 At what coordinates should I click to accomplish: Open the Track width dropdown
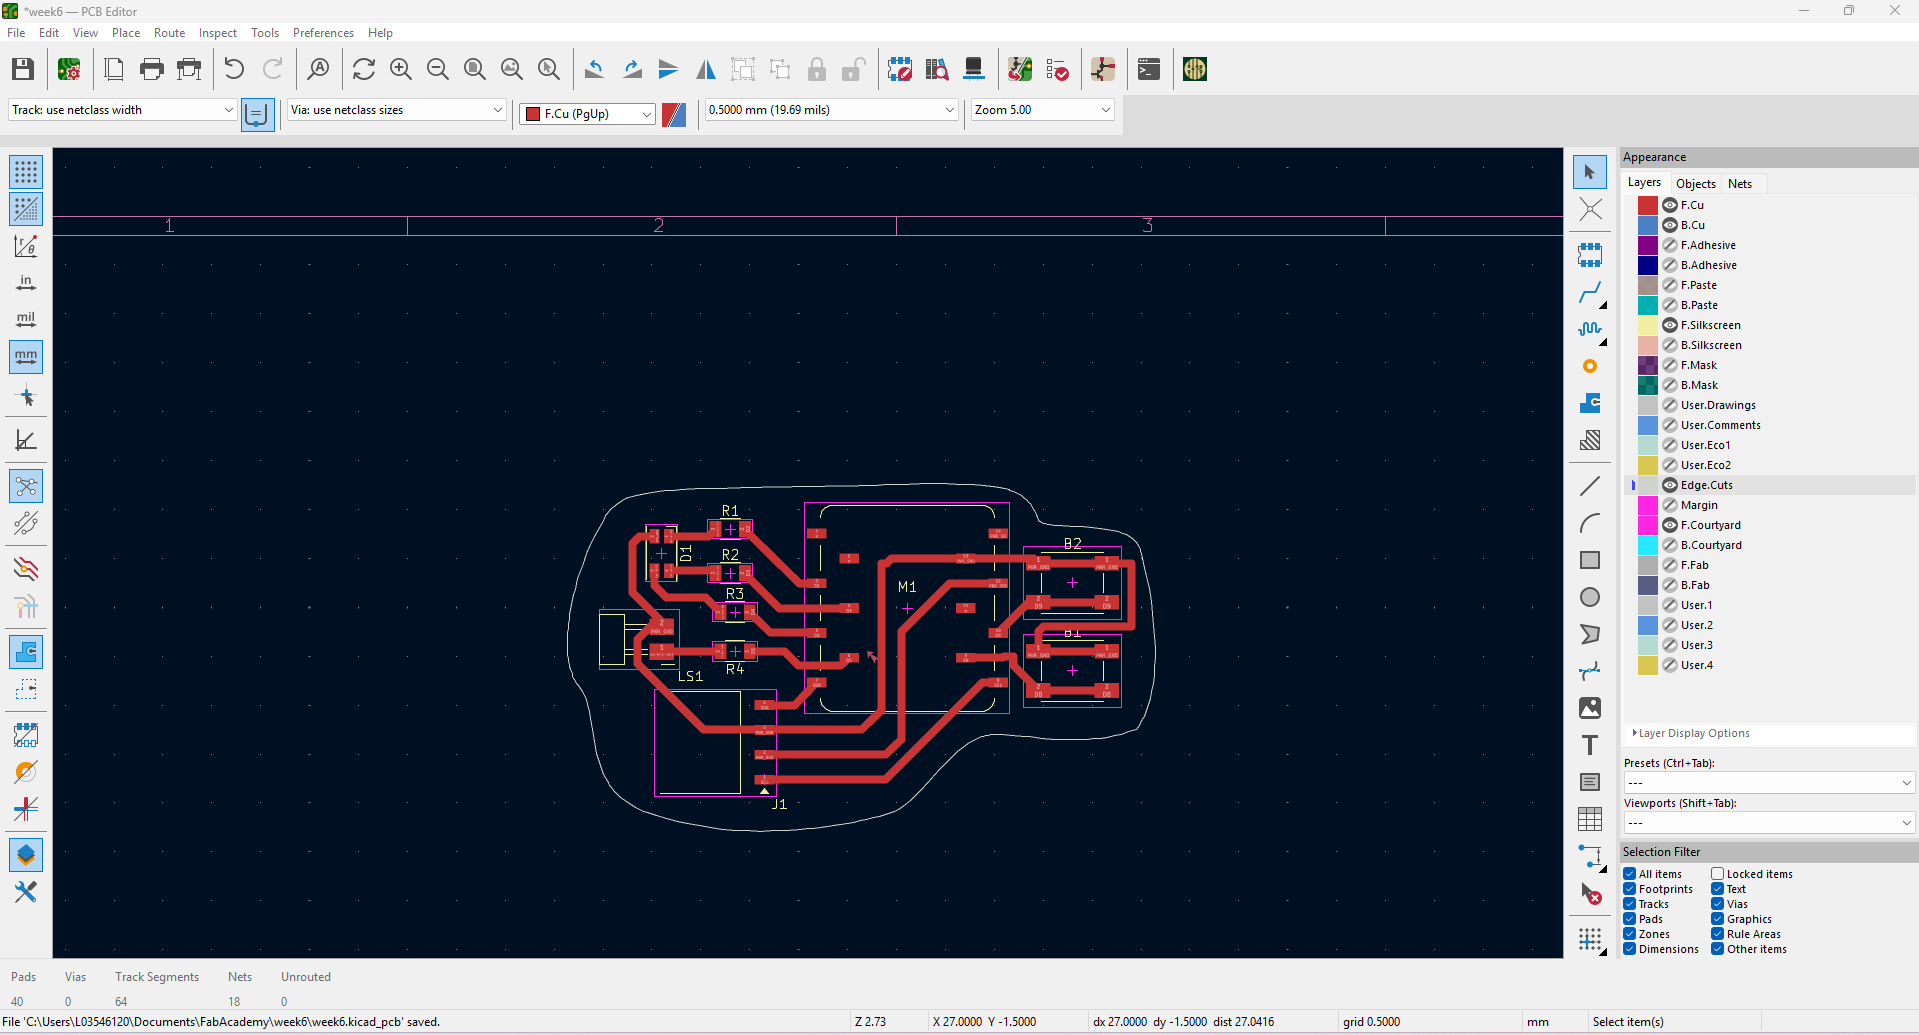122,110
